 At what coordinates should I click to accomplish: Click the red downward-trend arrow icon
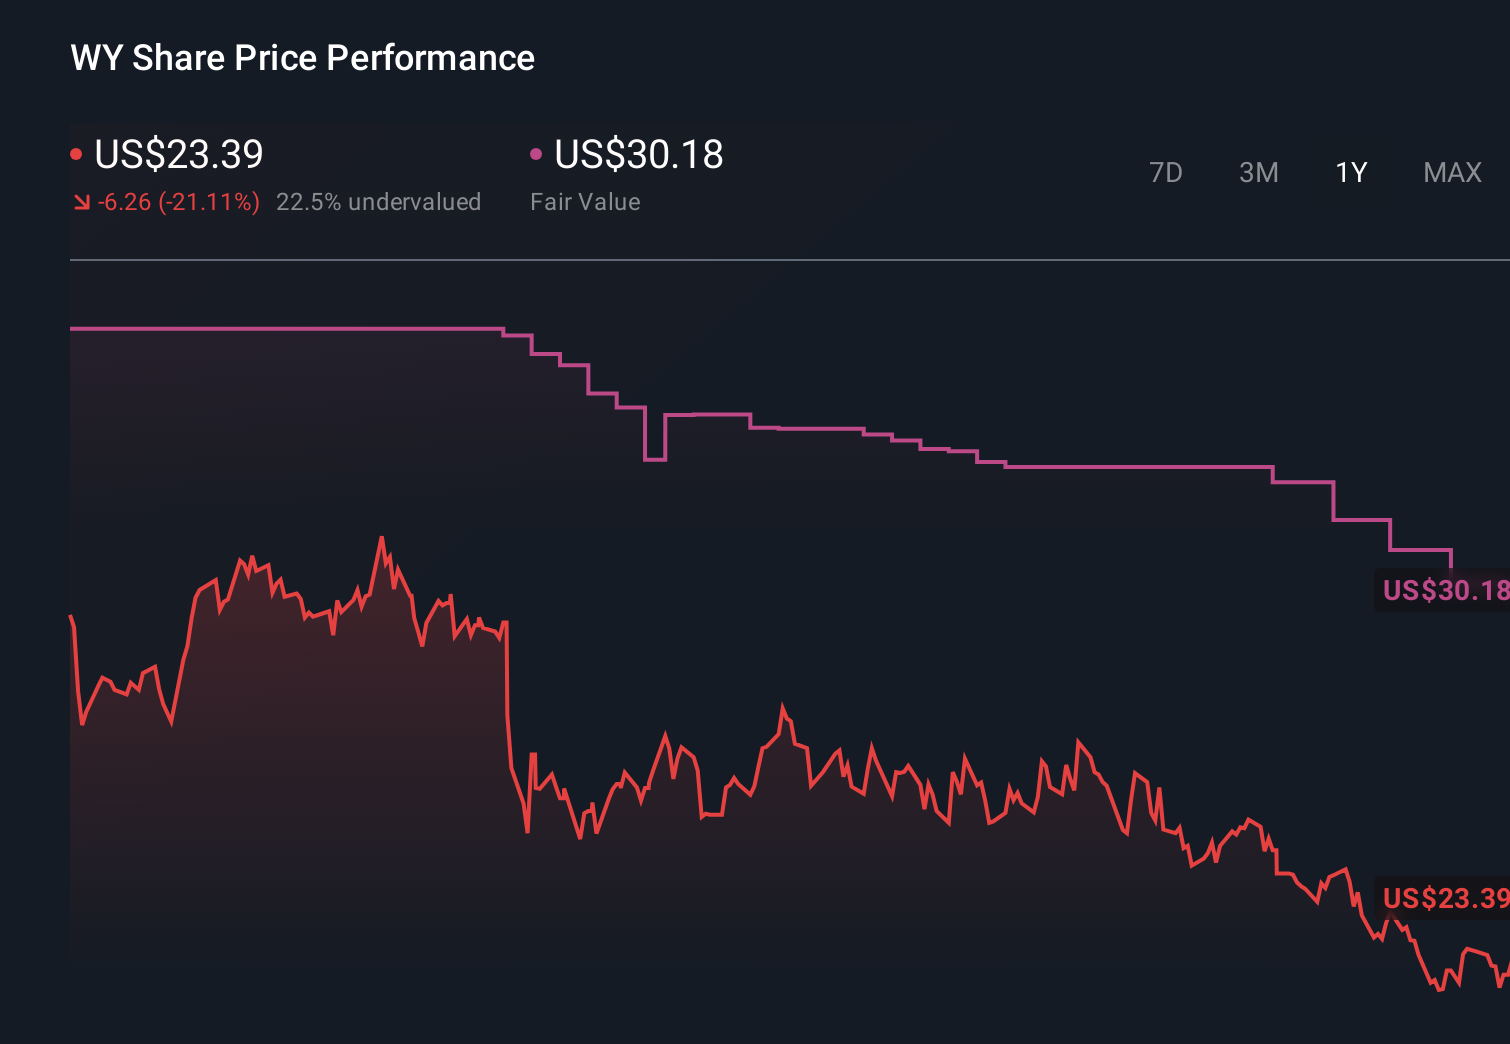[80, 202]
